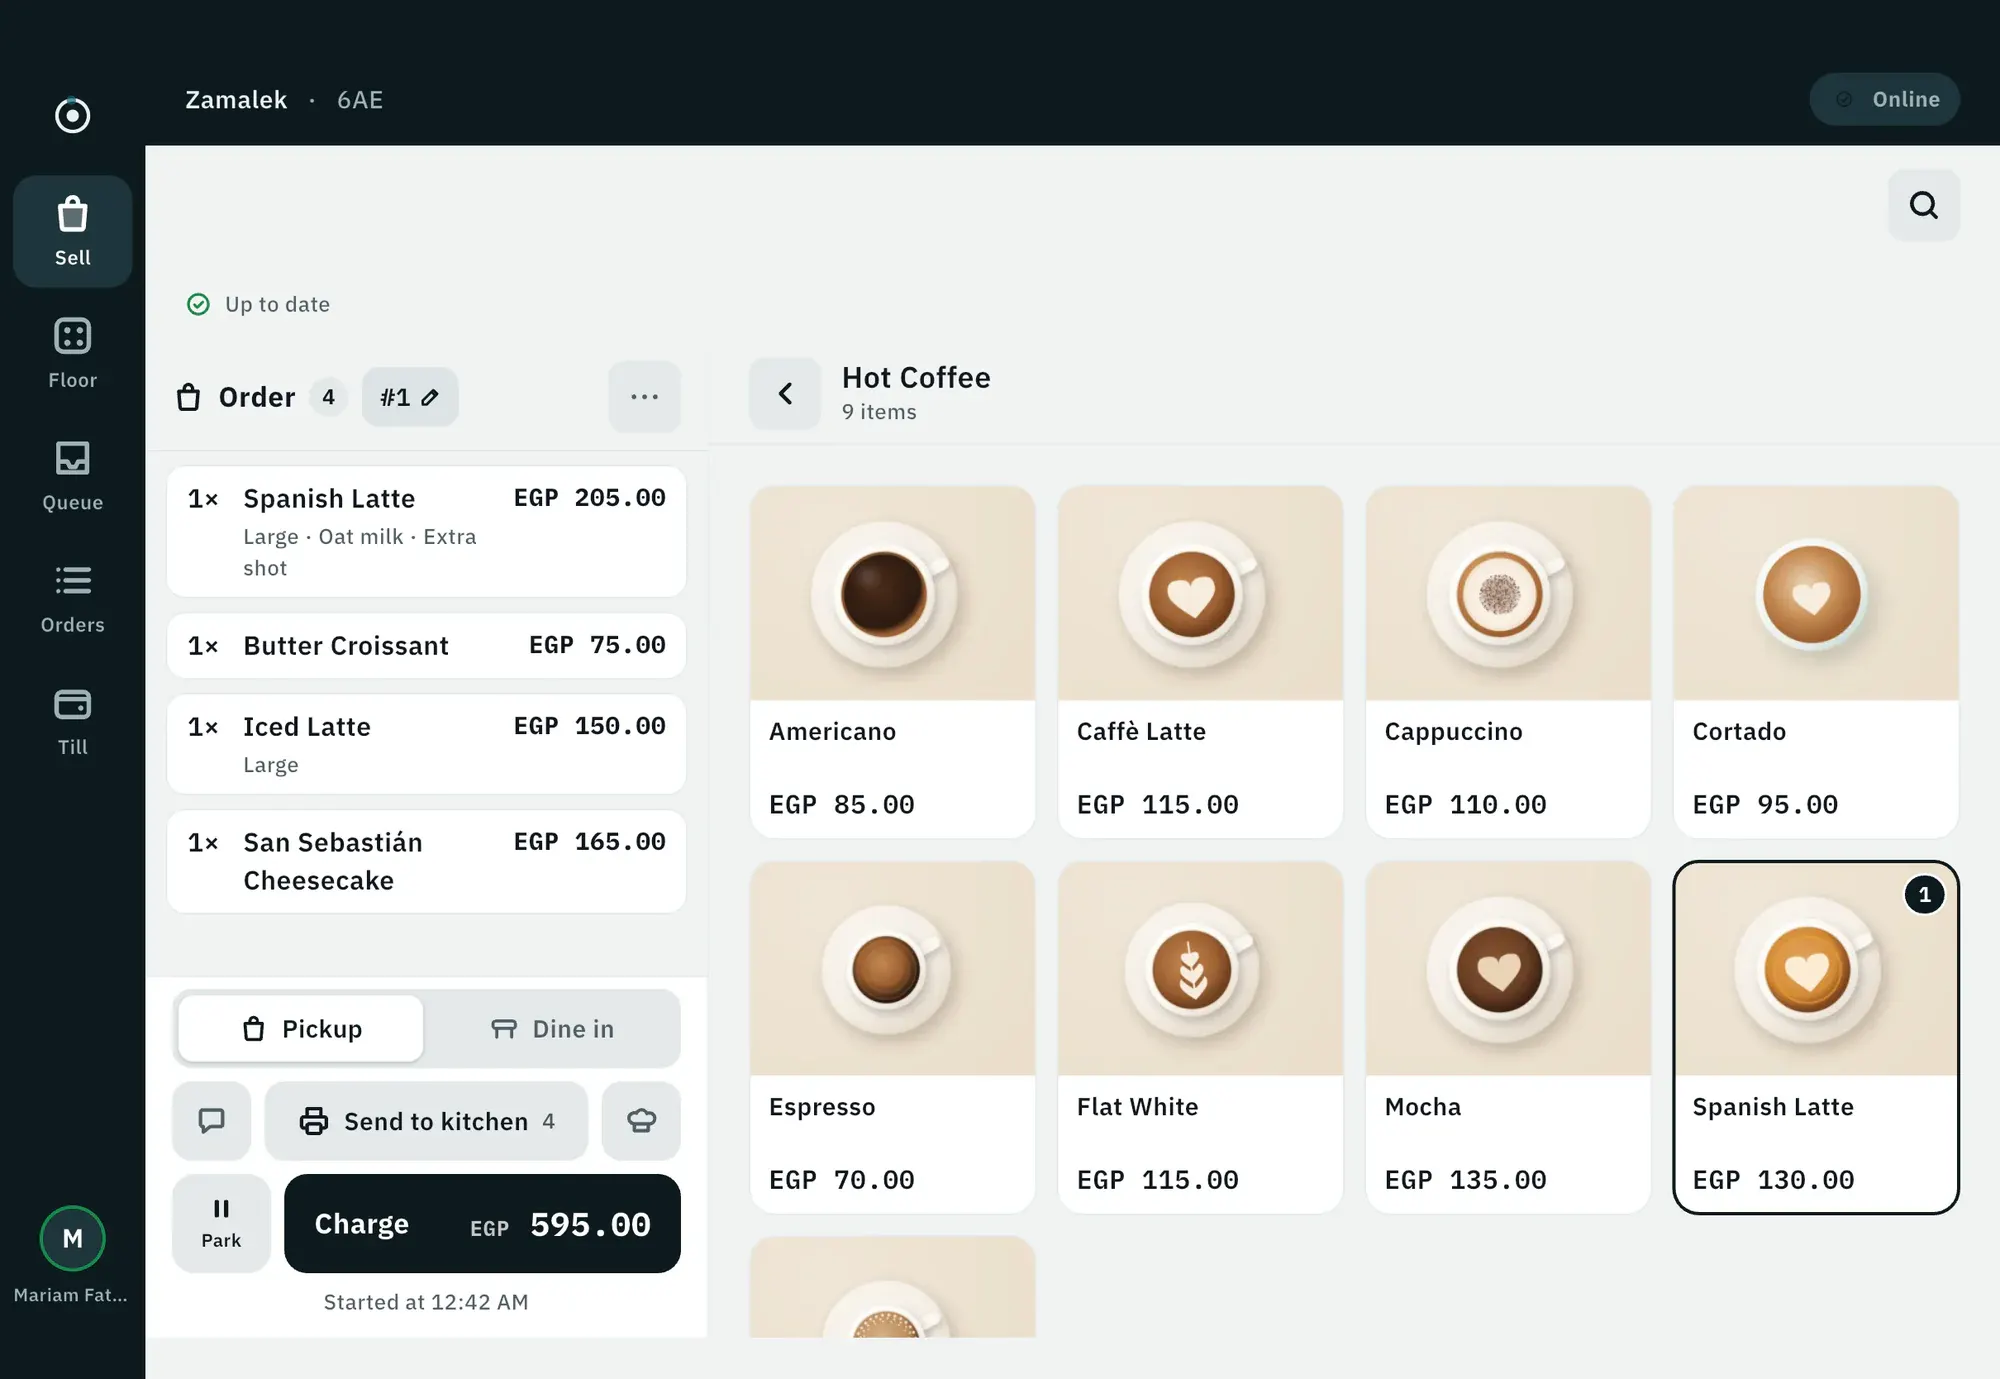The width and height of the screenshot is (2000, 1379).
Task: Switch to Dine in order type
Action: pos(552,1029)
